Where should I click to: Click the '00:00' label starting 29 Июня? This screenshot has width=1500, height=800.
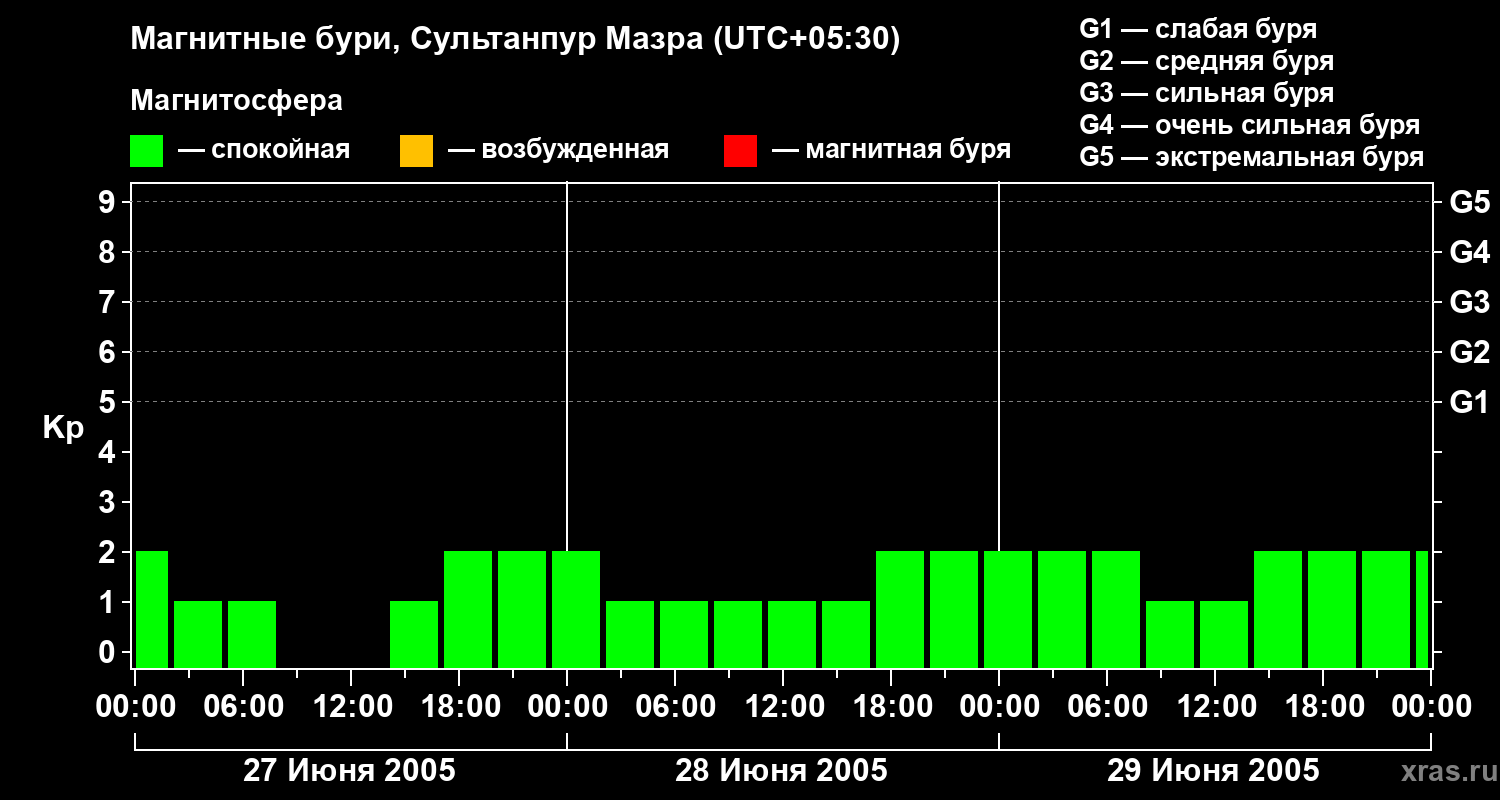pos(999,707)
